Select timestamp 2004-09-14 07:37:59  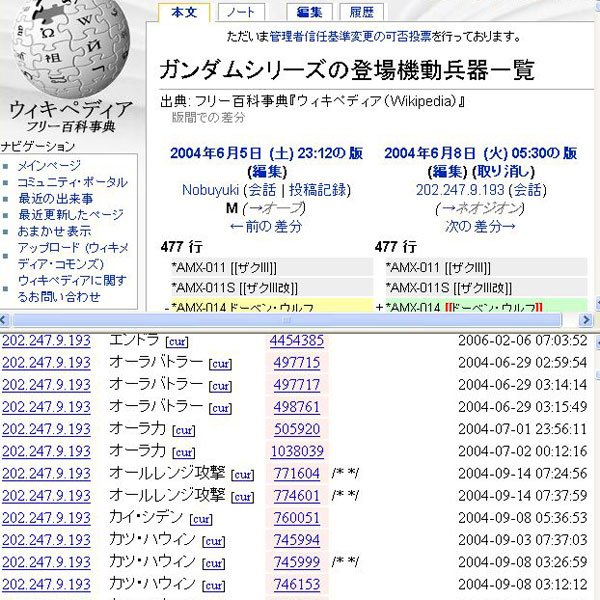pos(522,496)
